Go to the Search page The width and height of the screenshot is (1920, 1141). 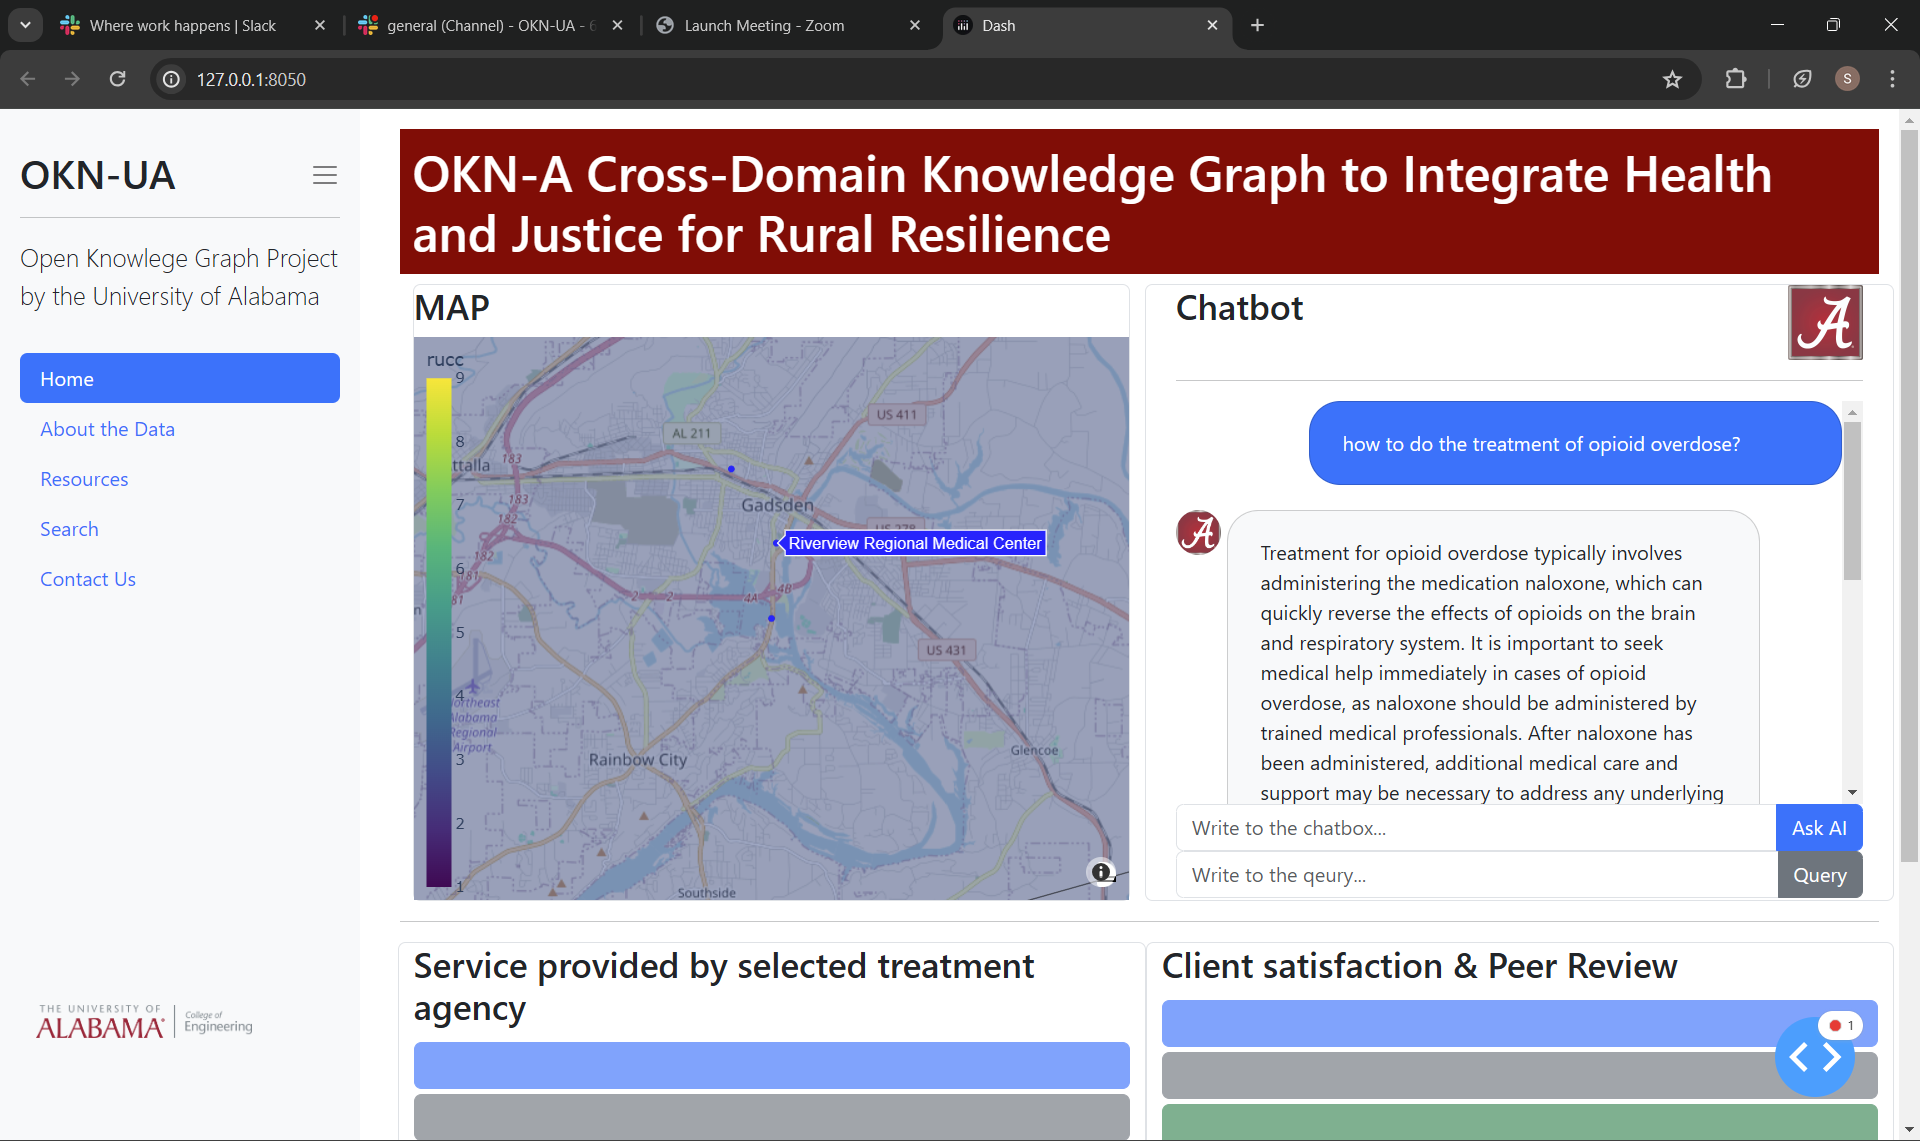click(69, 529)
